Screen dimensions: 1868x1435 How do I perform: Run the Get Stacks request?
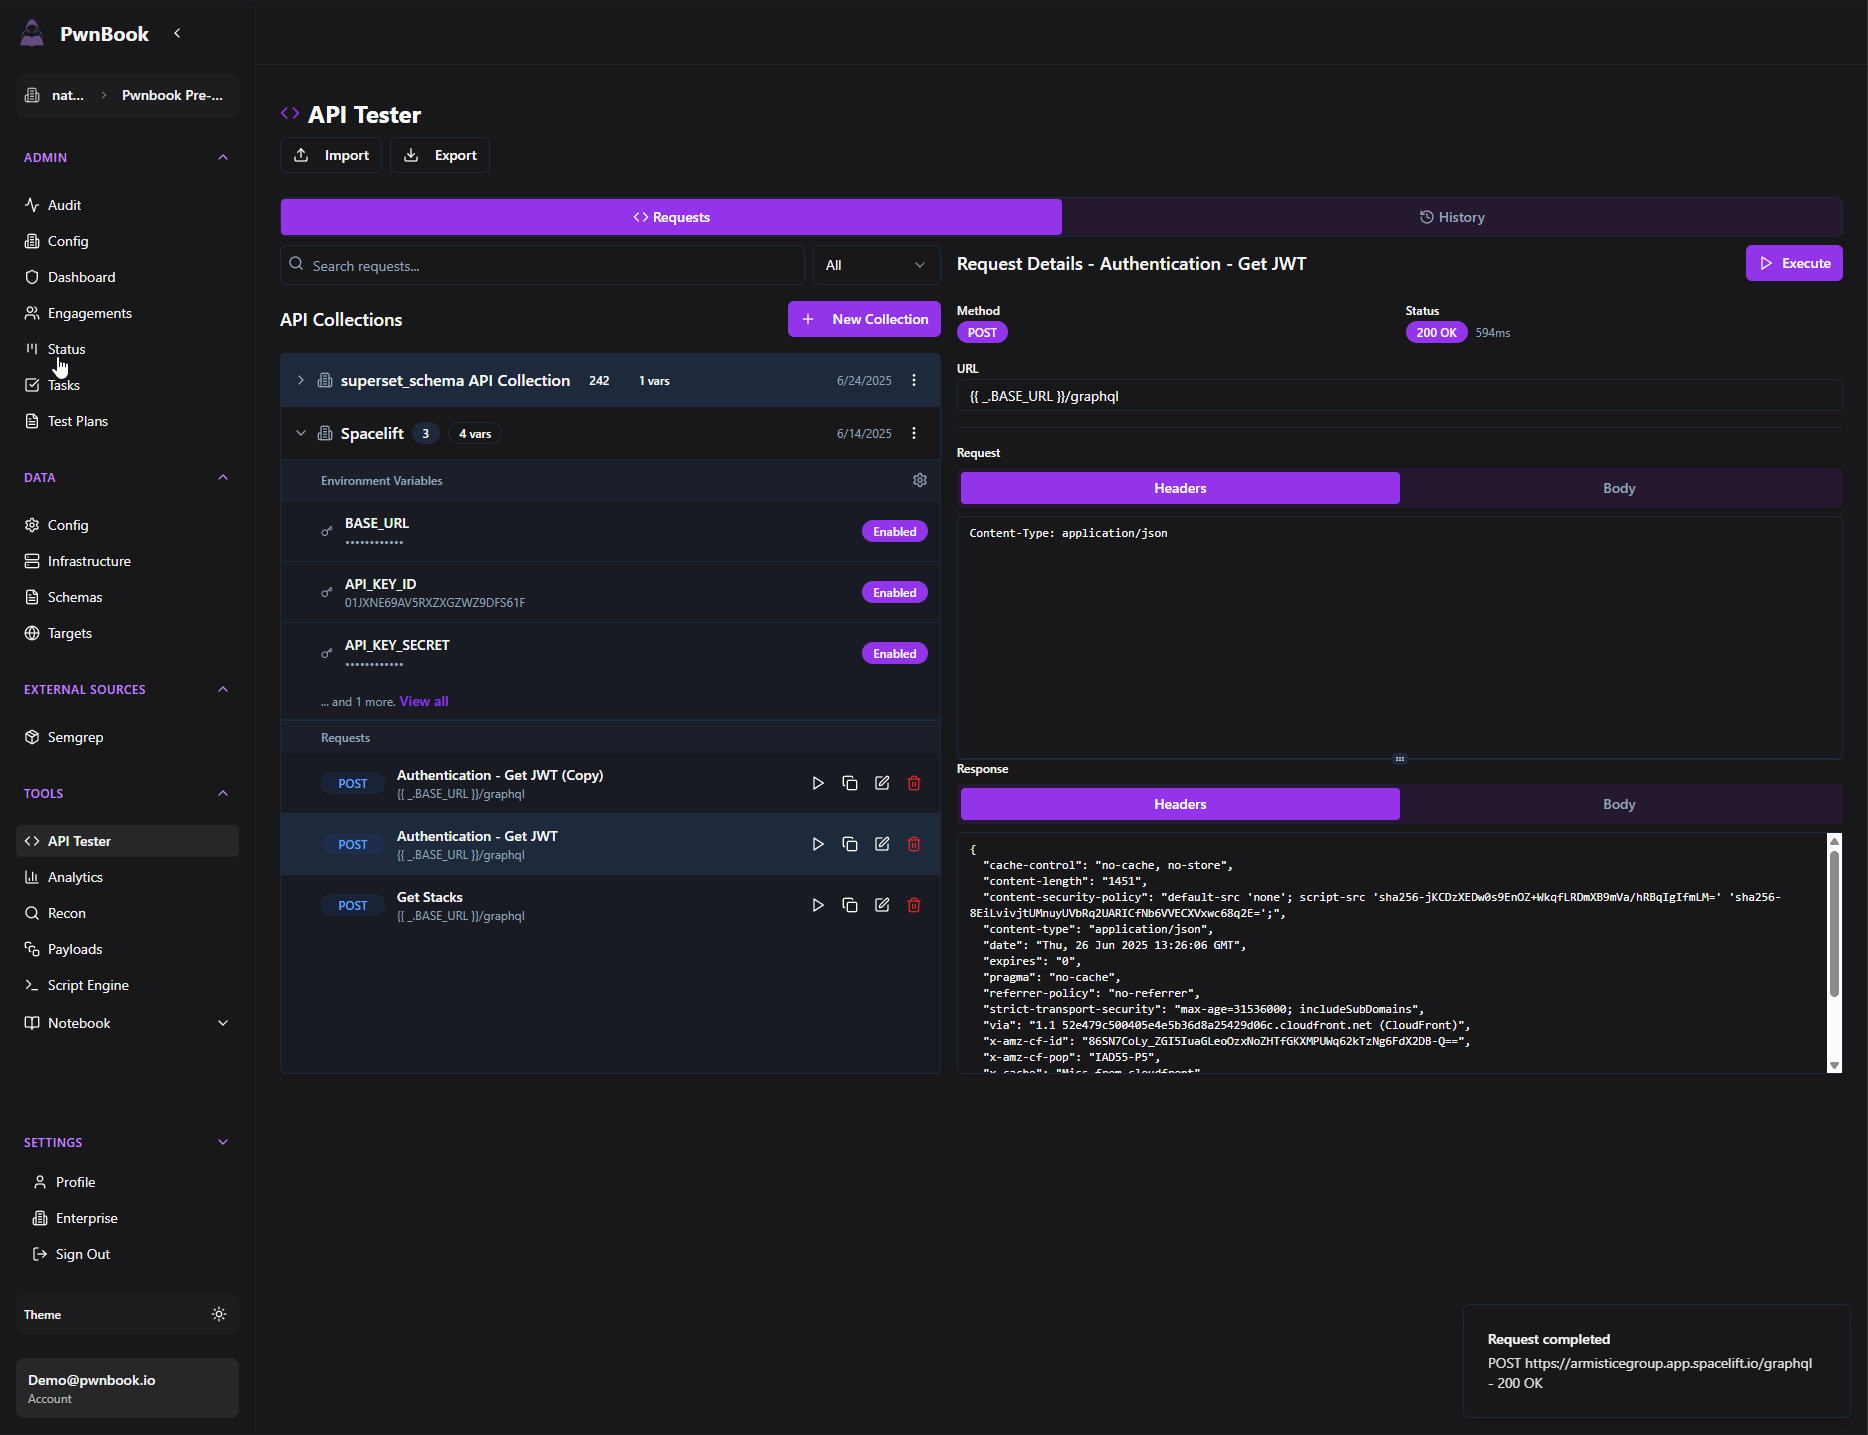(818, 905)
